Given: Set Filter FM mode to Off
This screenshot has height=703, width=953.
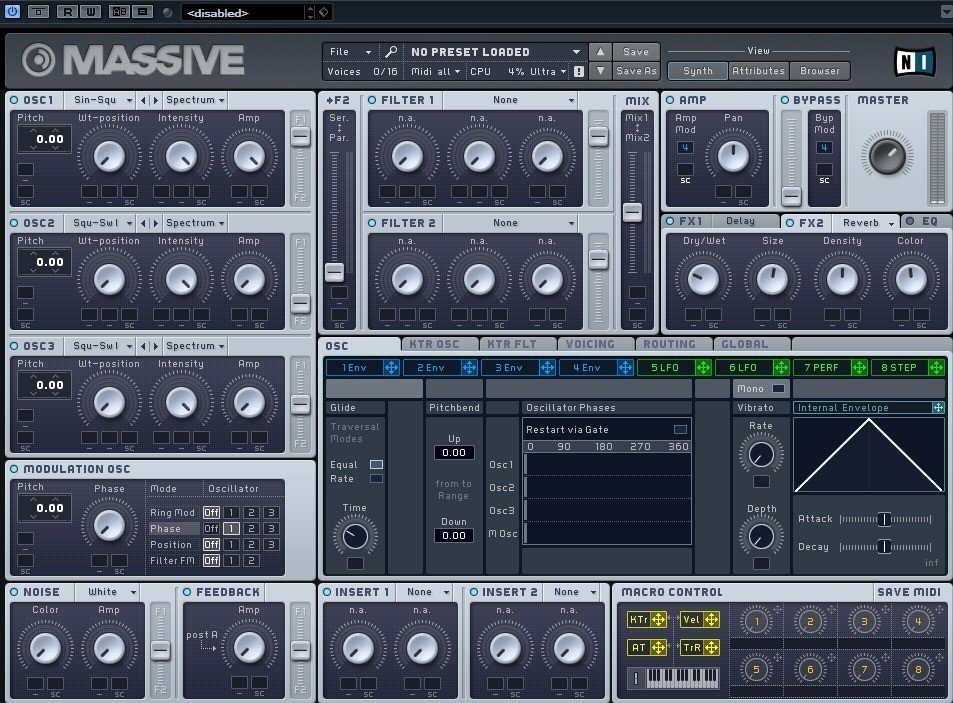Looking at the screenshot, I should pos(211,561).
